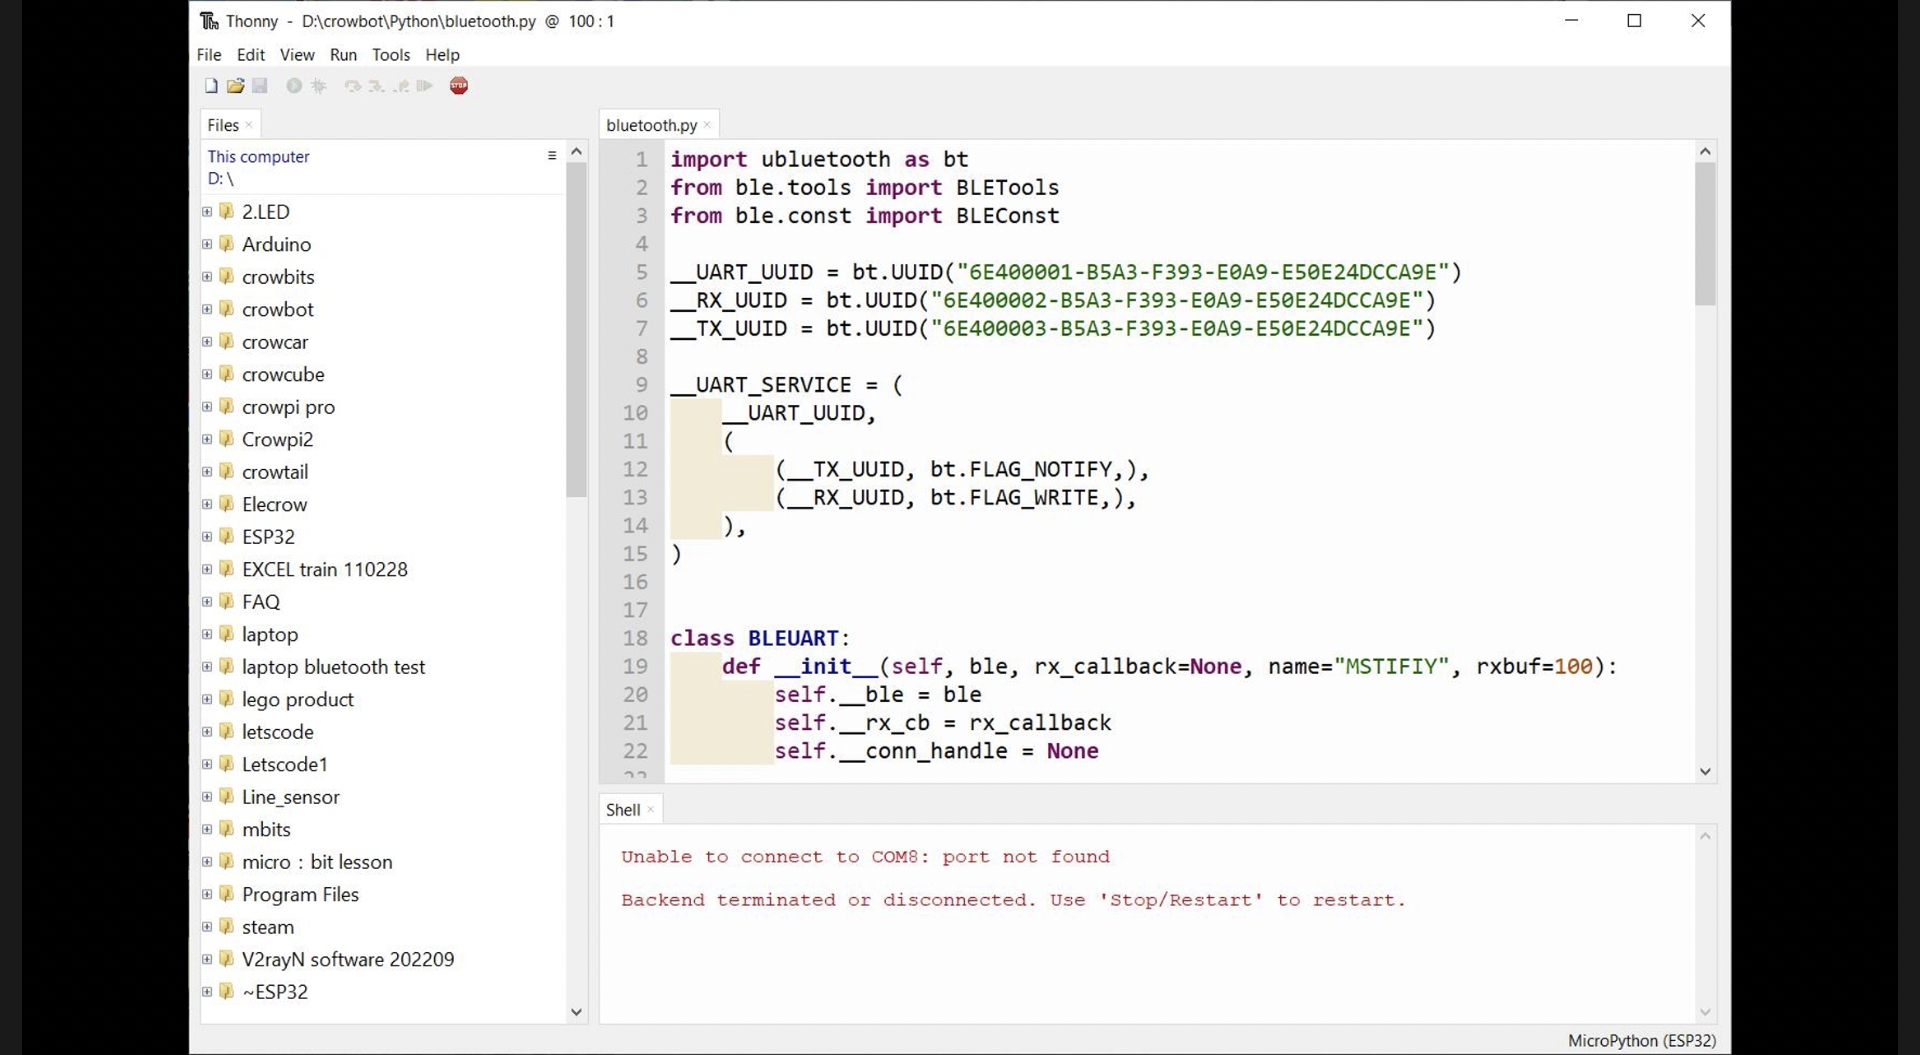
Task: Select the laptop bluetooth test folder
Action: (x=333, y=667)
